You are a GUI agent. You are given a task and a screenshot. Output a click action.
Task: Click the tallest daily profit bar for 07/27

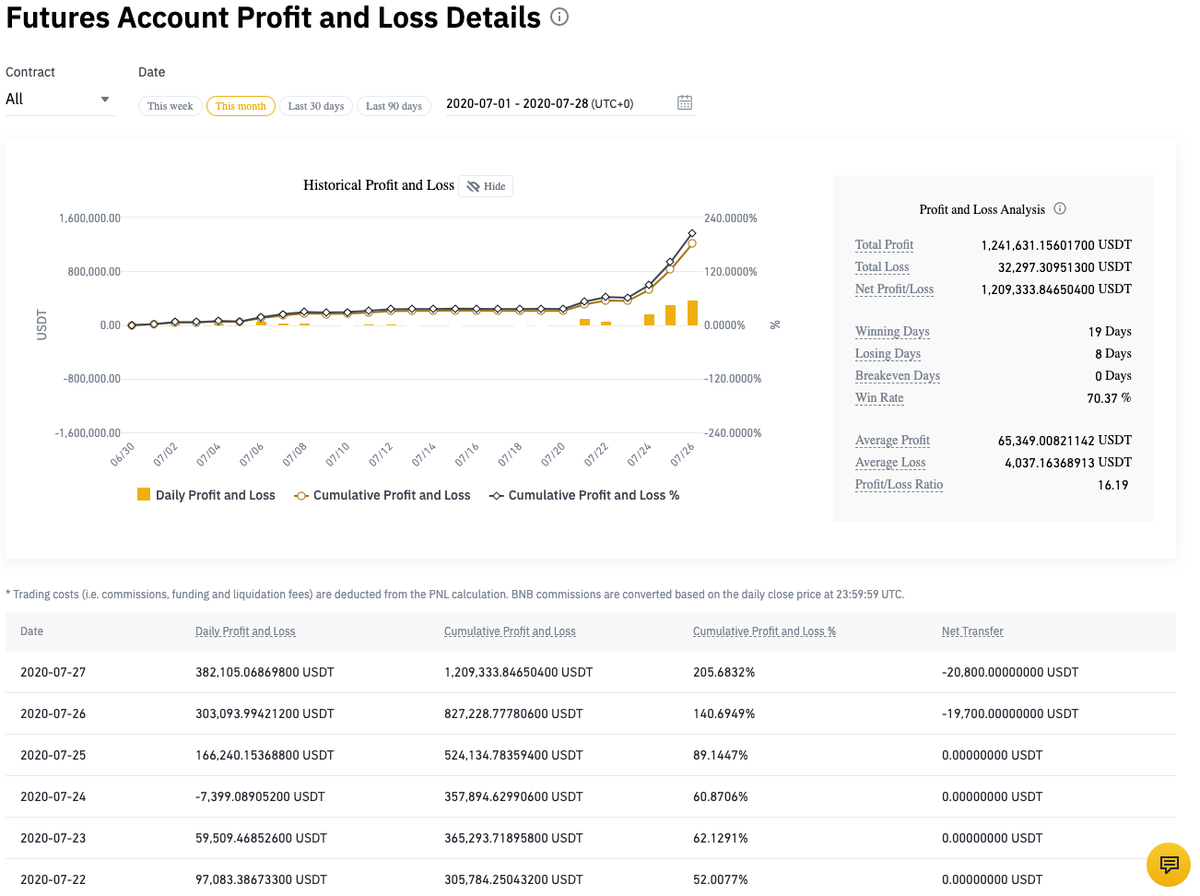coord(692,312)
